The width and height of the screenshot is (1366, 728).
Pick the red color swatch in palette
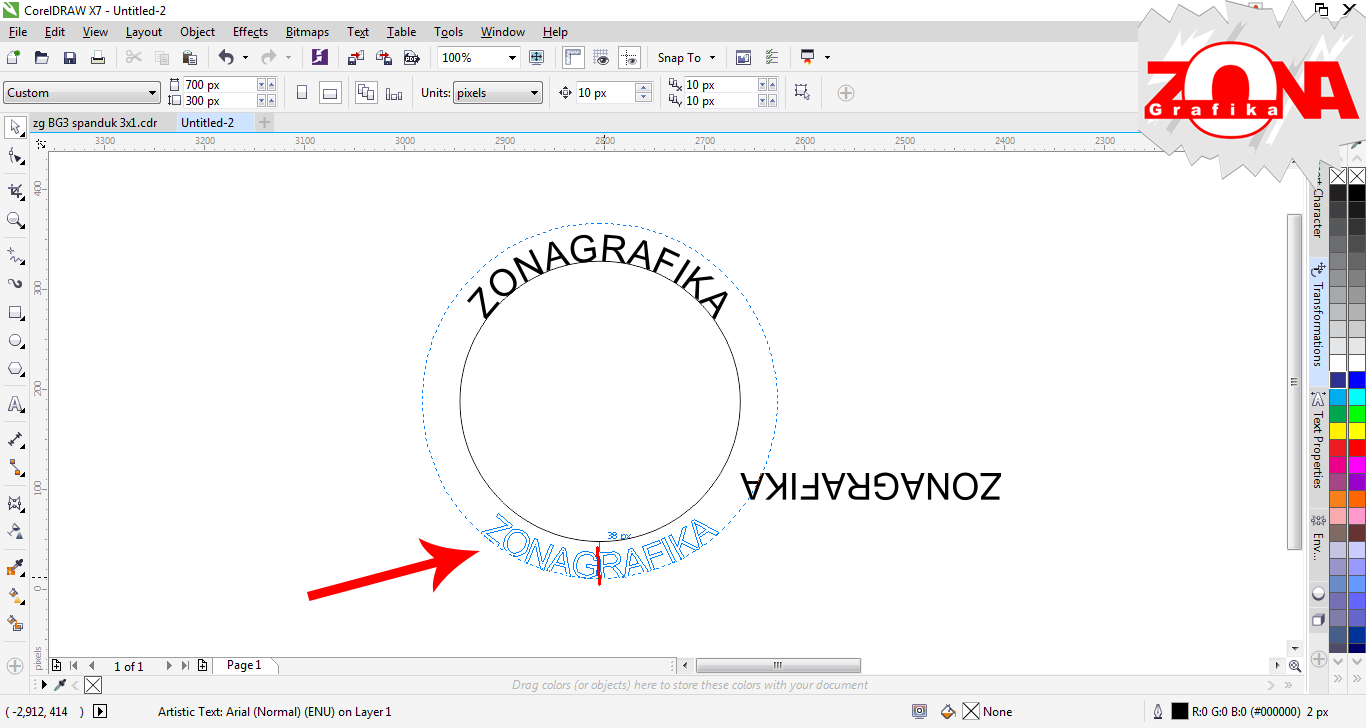point(1357,447)
